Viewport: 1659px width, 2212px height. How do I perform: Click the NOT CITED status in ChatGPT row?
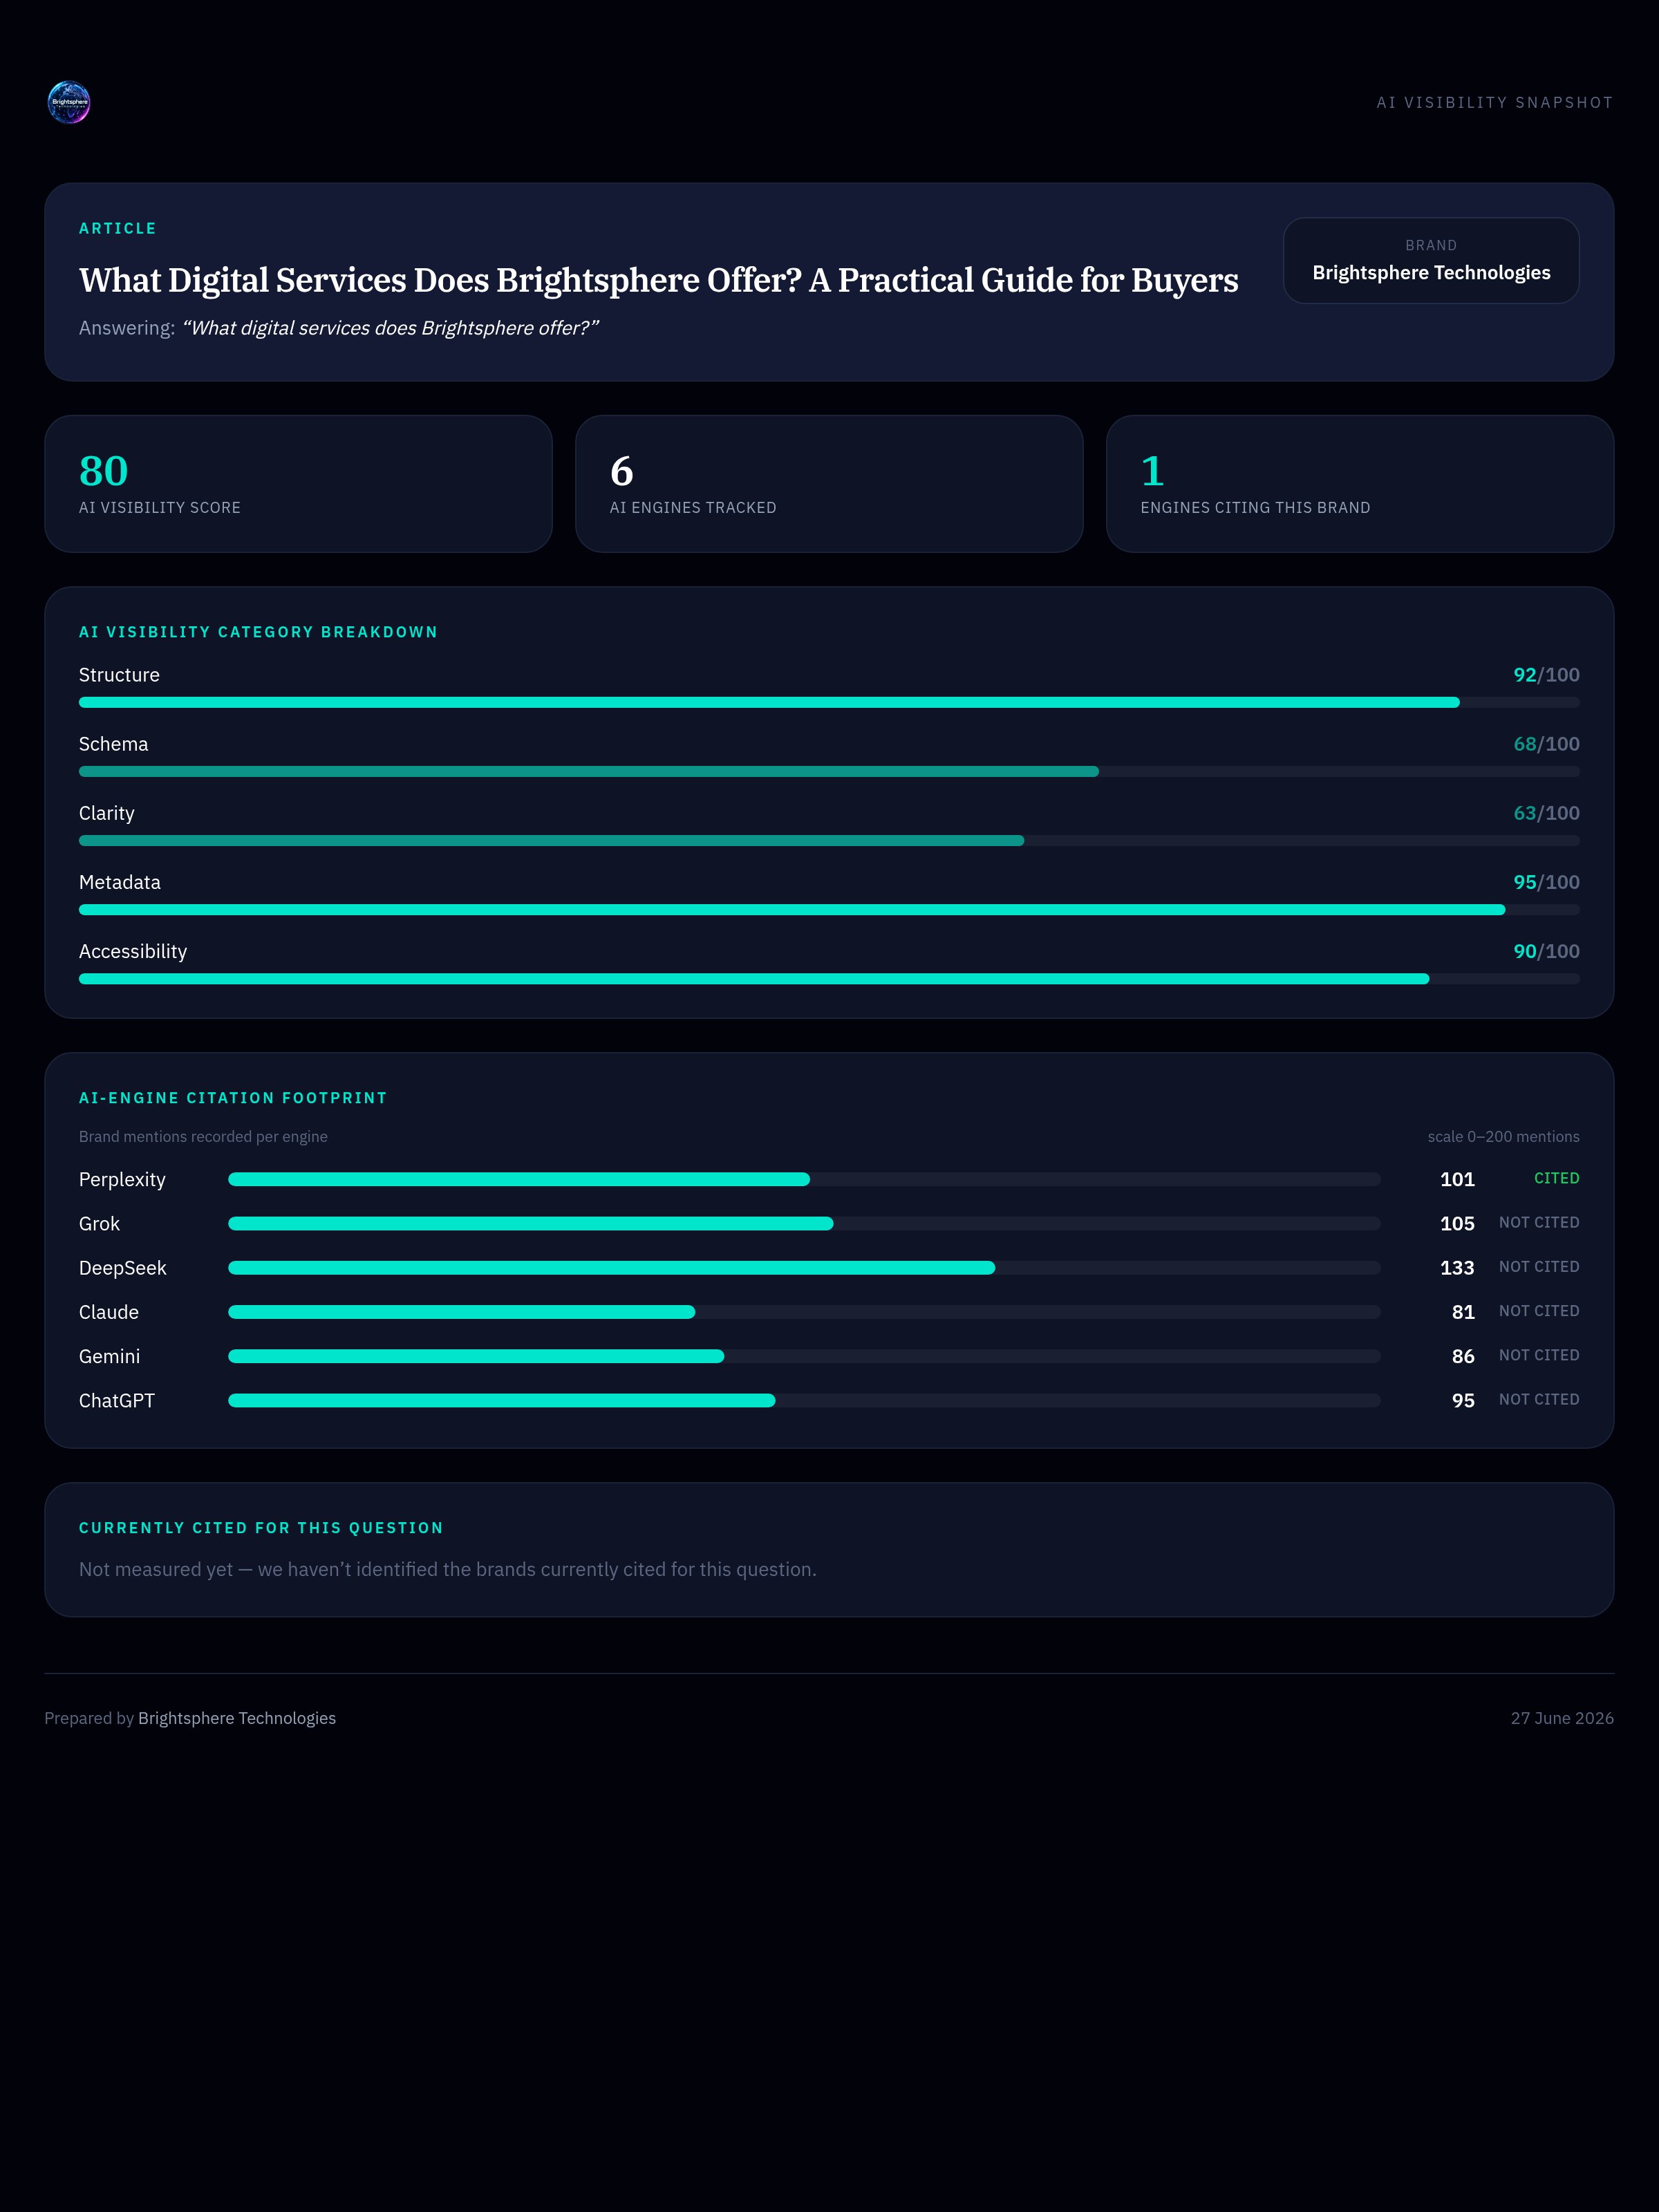[x=1539, y=1400]
